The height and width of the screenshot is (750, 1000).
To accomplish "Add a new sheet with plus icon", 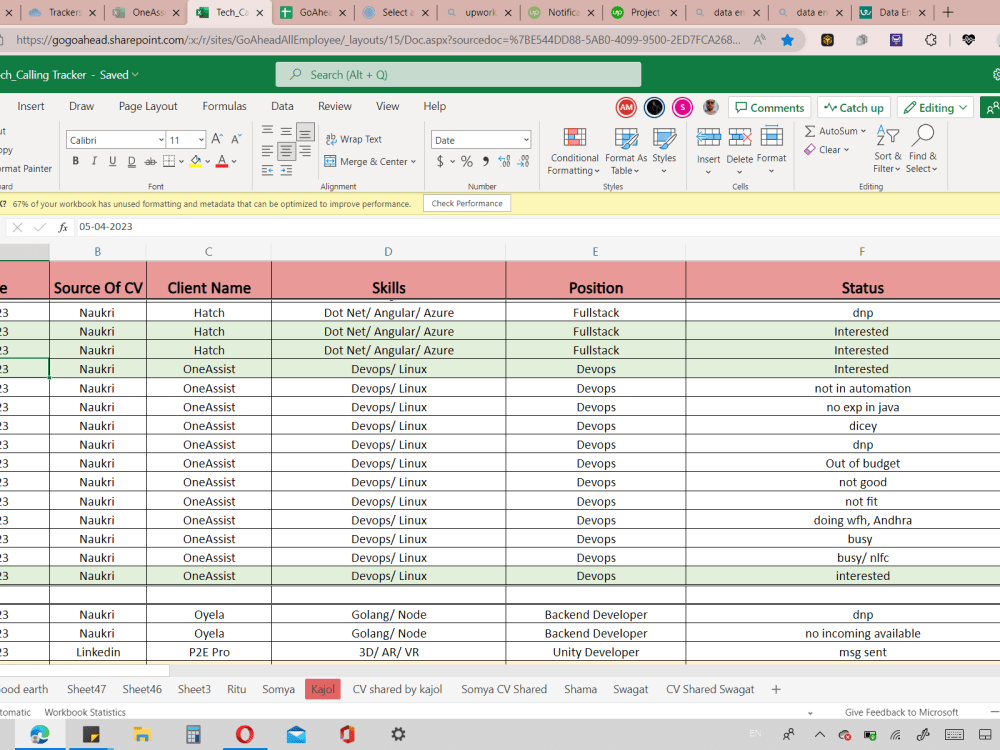I will 776,689.
